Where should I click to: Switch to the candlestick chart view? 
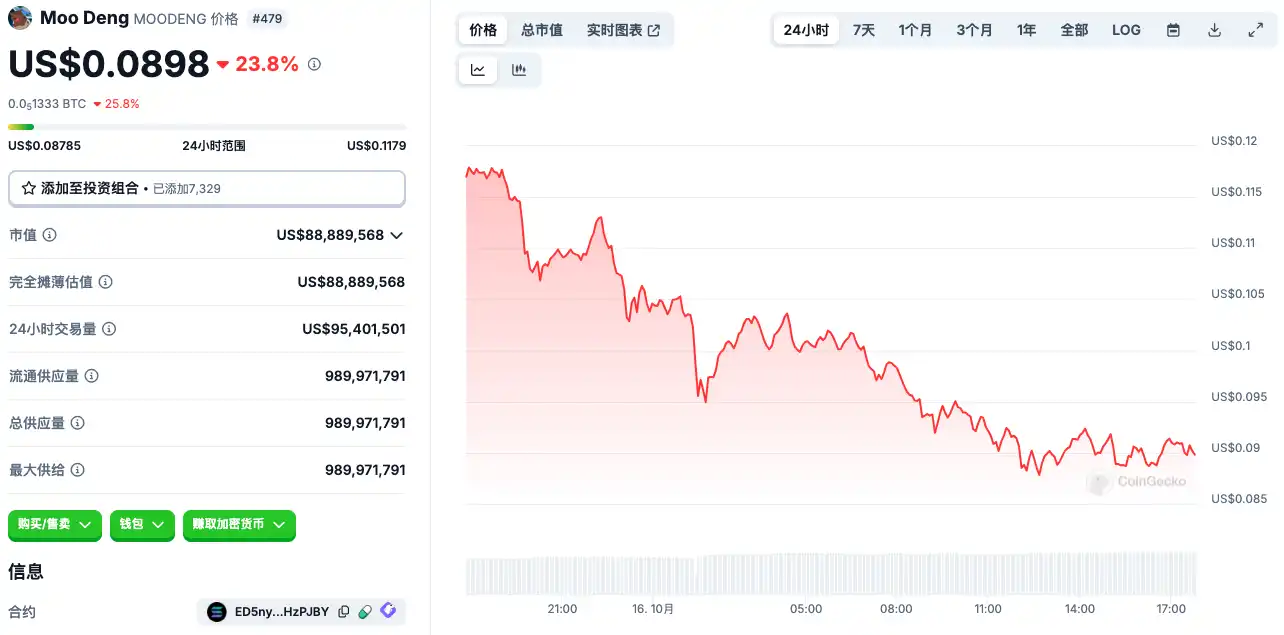(519, 70)
